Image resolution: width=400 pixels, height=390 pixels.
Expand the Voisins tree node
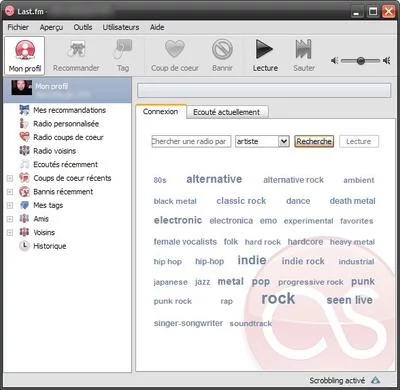click(10, 233)
